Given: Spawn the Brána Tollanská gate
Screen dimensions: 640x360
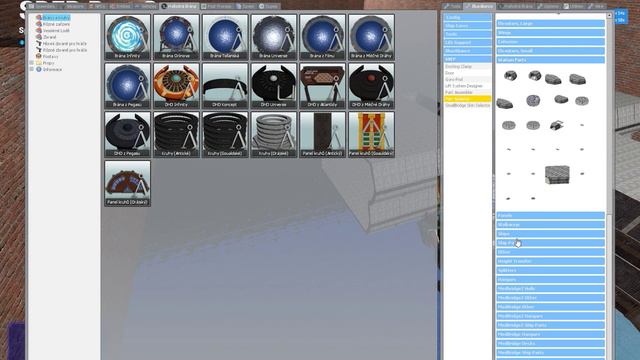Looking at the screenshot, I should pyautogui.click(x=225, y=37).
